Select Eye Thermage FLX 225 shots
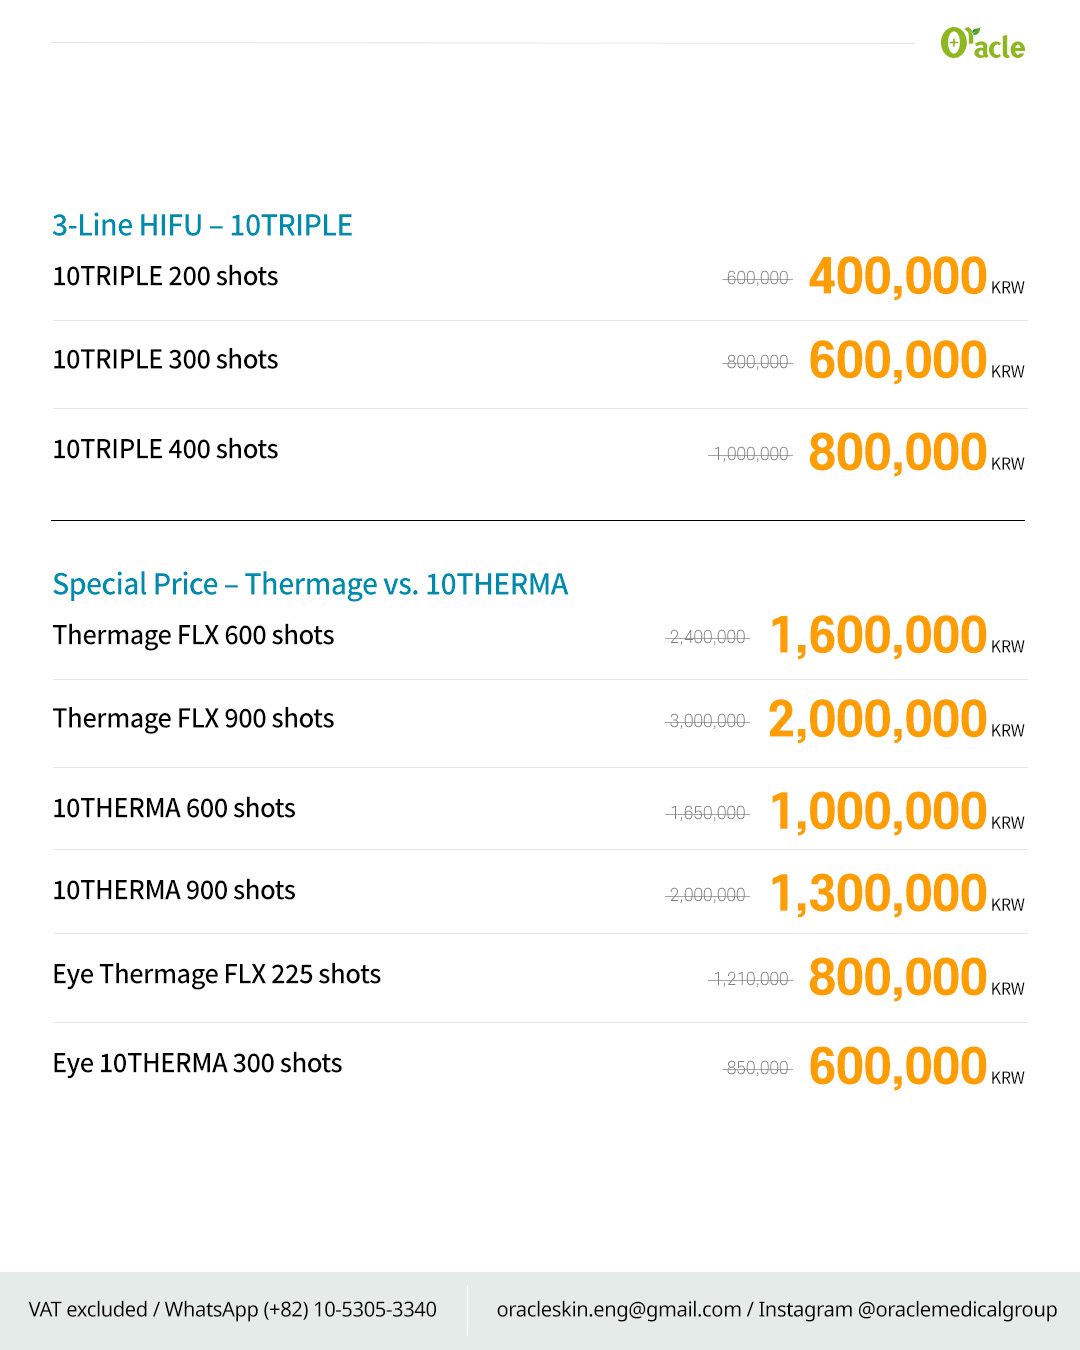Screen dimensions: 1080x1350 click(x=217, y=974)
